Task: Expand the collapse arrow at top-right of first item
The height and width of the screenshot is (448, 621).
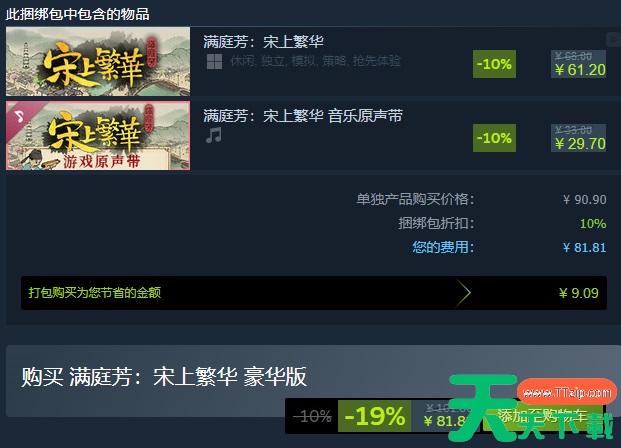Action: (x=613, y=39)
